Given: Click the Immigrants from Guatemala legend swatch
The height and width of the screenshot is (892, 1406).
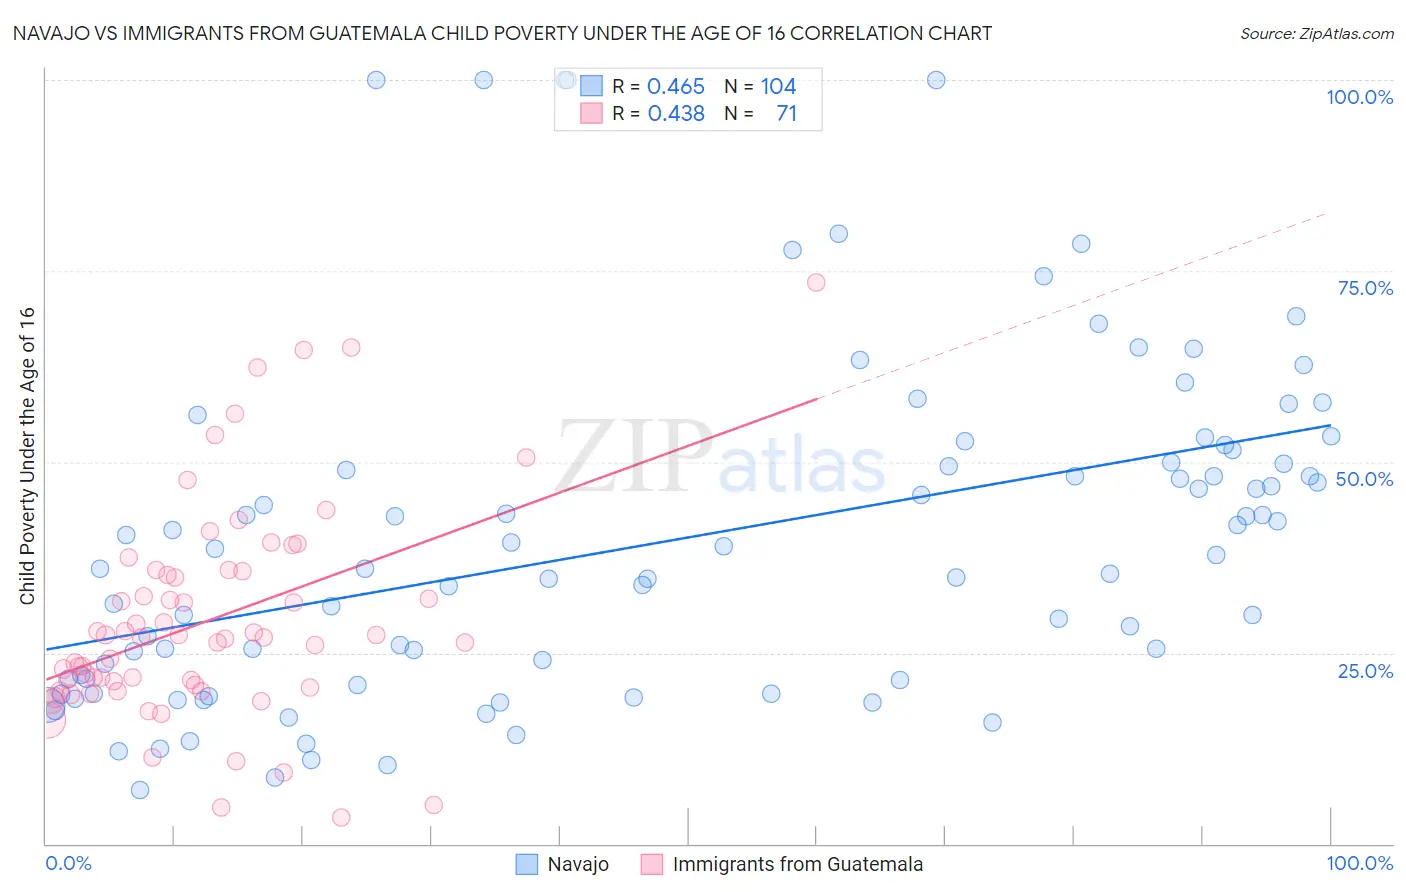Looking at the screenshot, I should coord(652,864).
